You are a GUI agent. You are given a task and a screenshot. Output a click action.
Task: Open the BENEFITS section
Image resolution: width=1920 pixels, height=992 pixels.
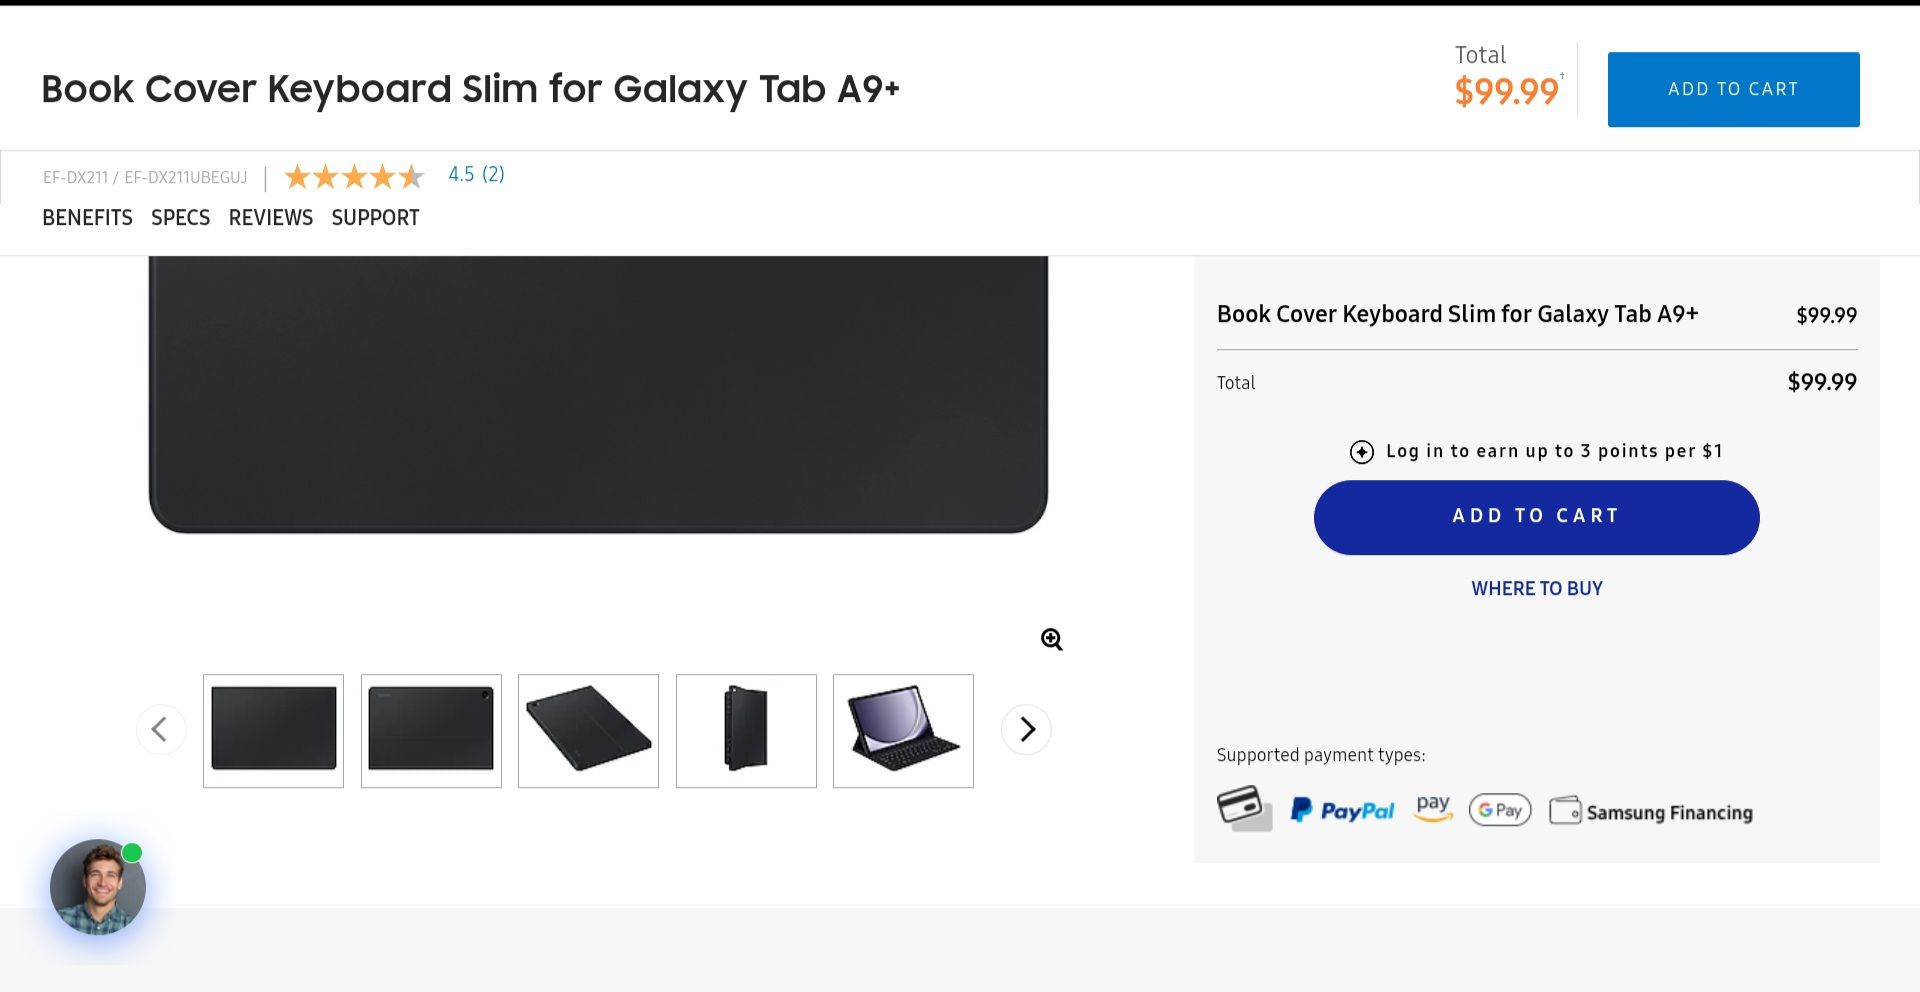pos(87,218)
